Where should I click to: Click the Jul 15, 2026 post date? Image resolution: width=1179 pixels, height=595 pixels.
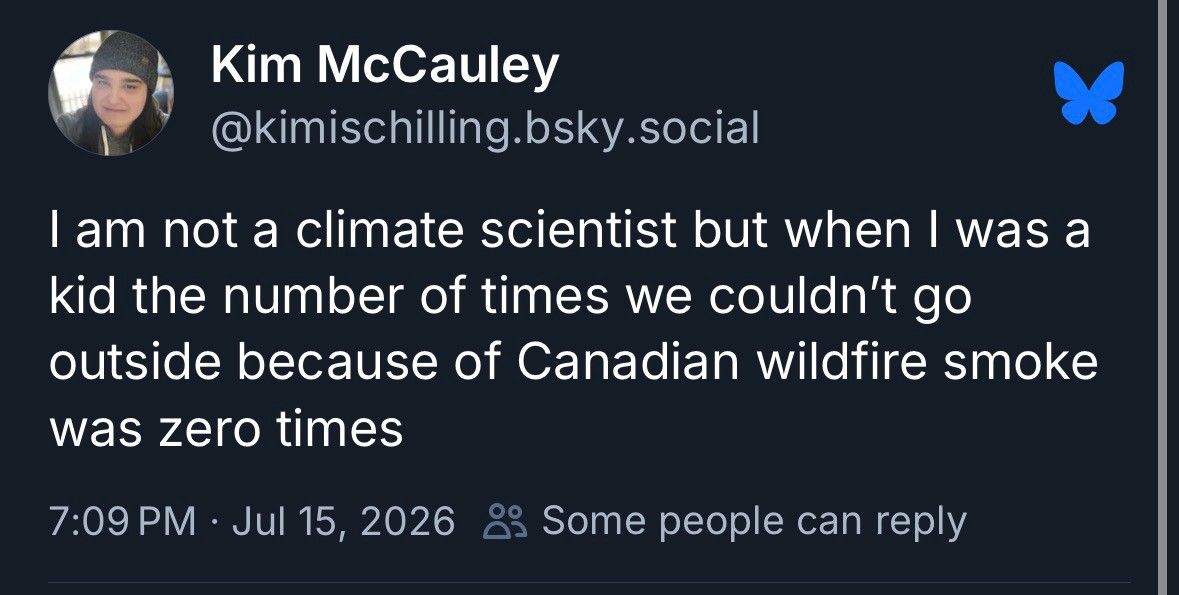[344, 521]
